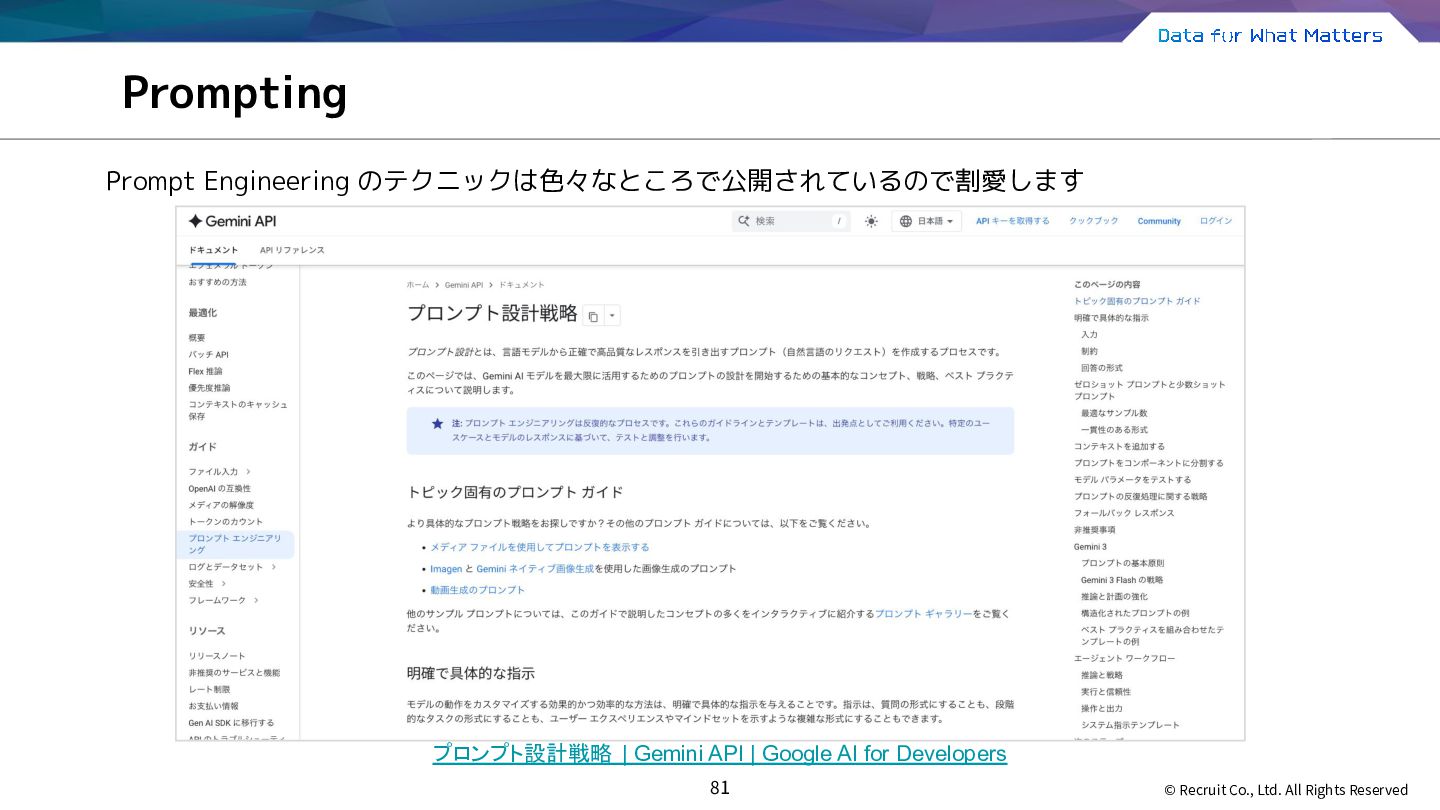Expand the フレームワーク sidebar item
This screenshot has height=810, width=1440.
click(224, 600)
